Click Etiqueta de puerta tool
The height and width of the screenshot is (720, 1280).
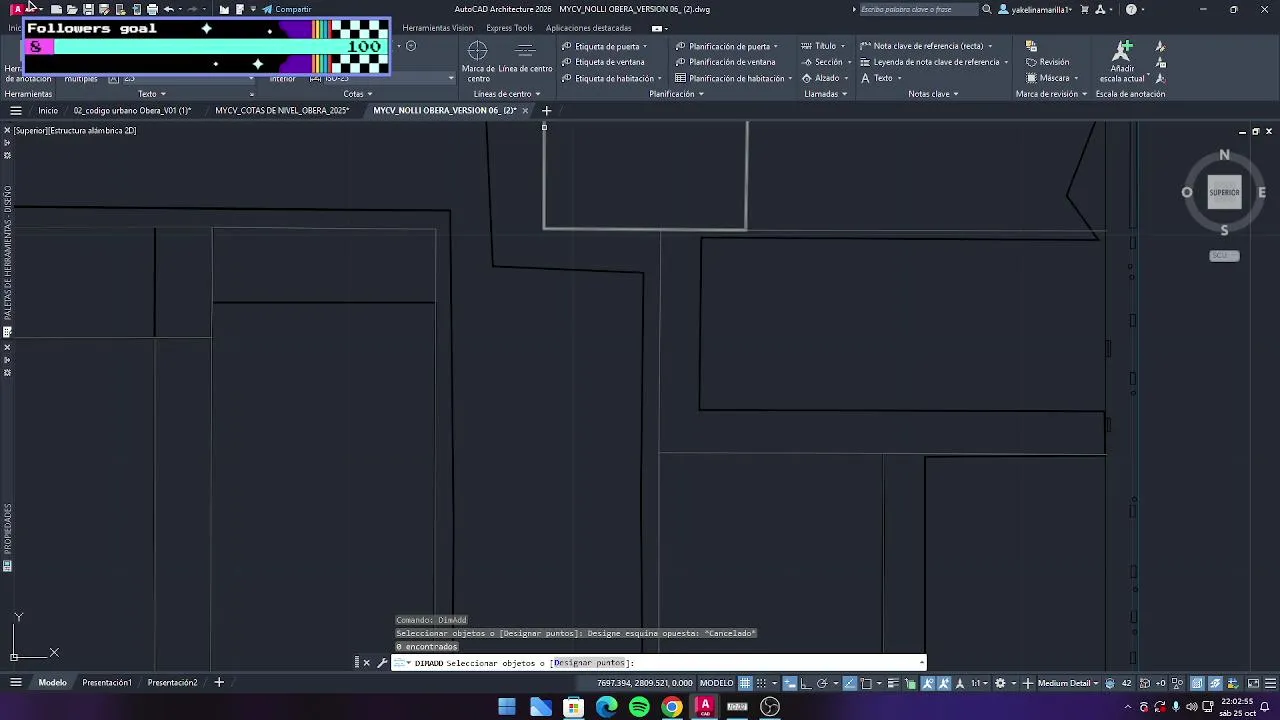pyautogui.click(x=604, y=46)
